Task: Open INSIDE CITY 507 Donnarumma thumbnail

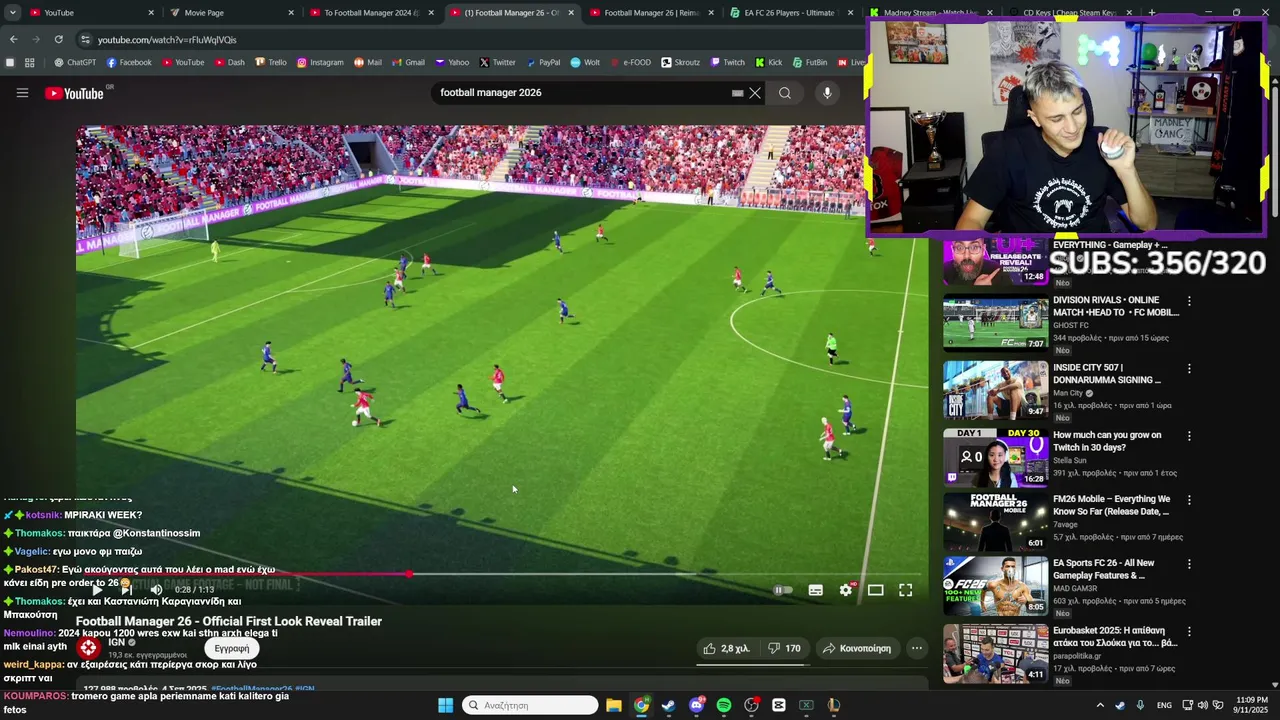Action: [995, 390]
